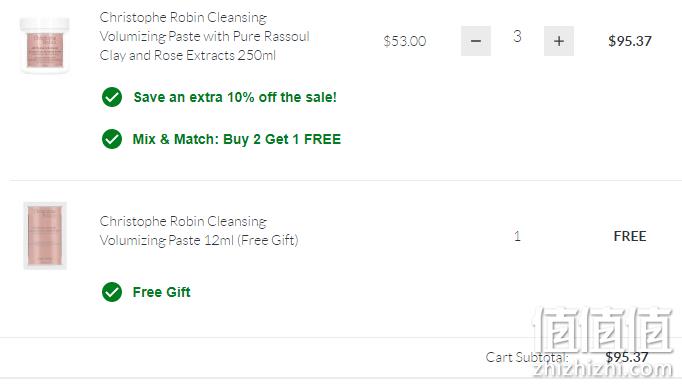This screenshot has height=386, width=682.
Task: Click the green Free Gift promotion label
Action: (x=161, y=292)
